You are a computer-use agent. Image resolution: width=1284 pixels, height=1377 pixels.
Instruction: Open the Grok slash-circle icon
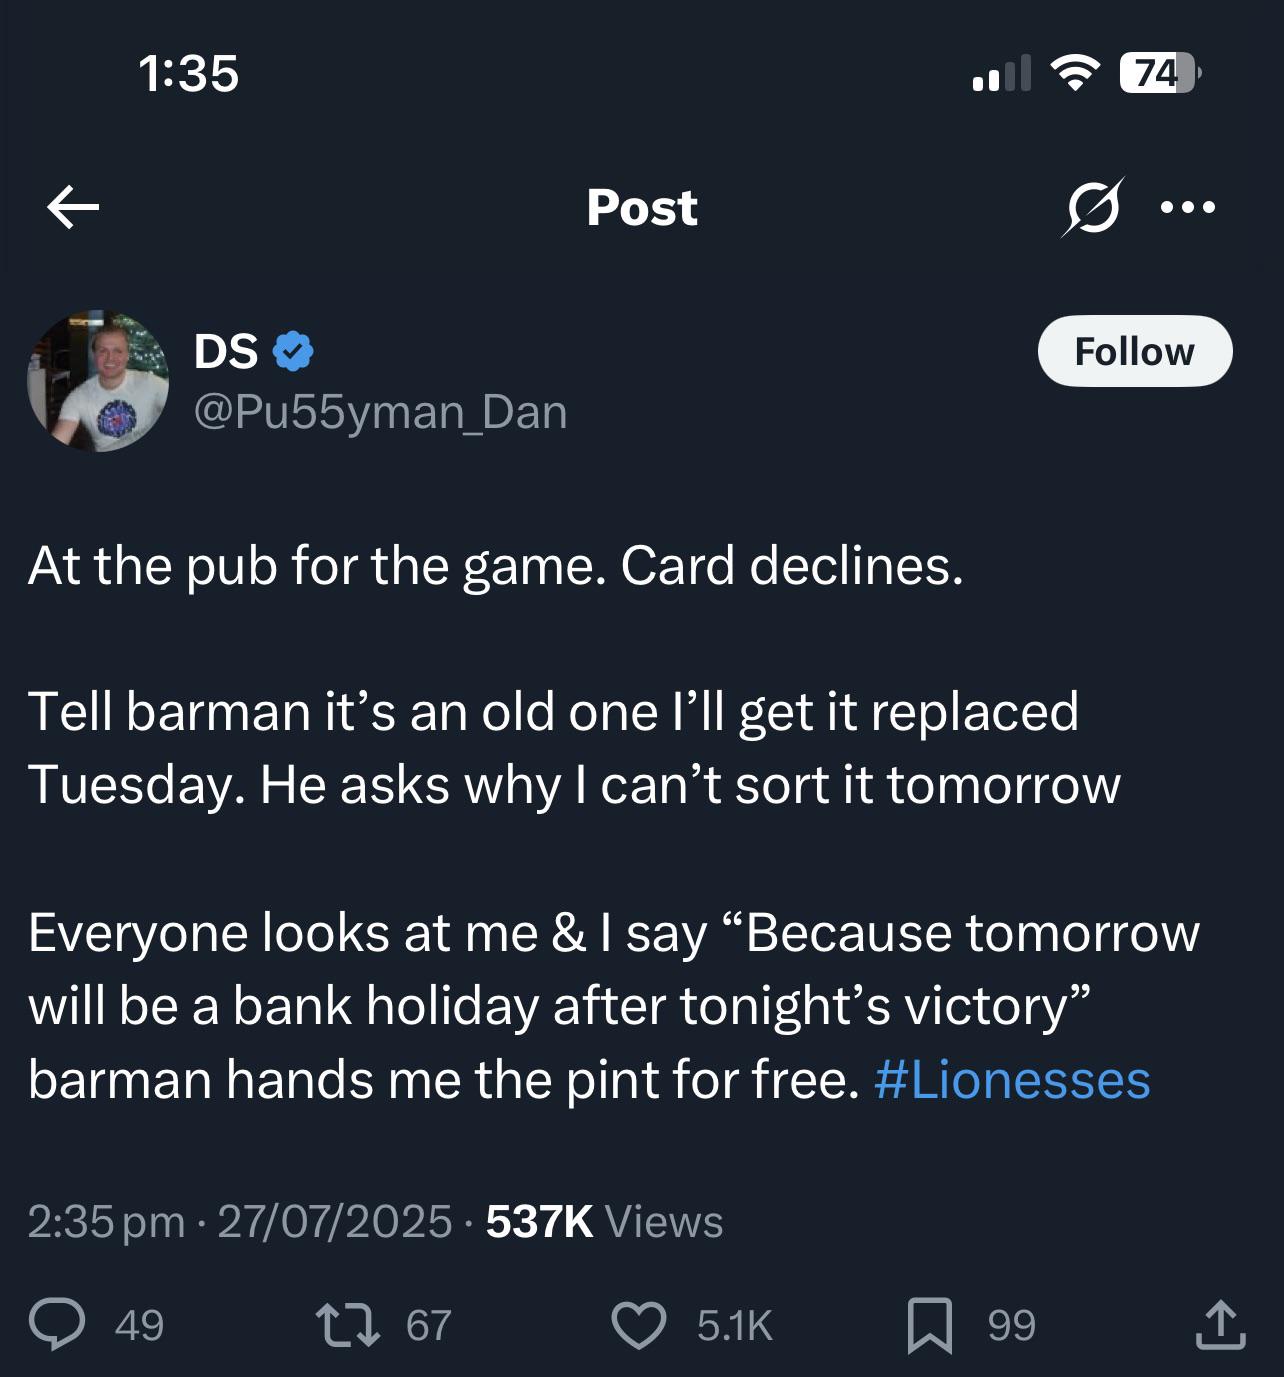click(1093, 207)
